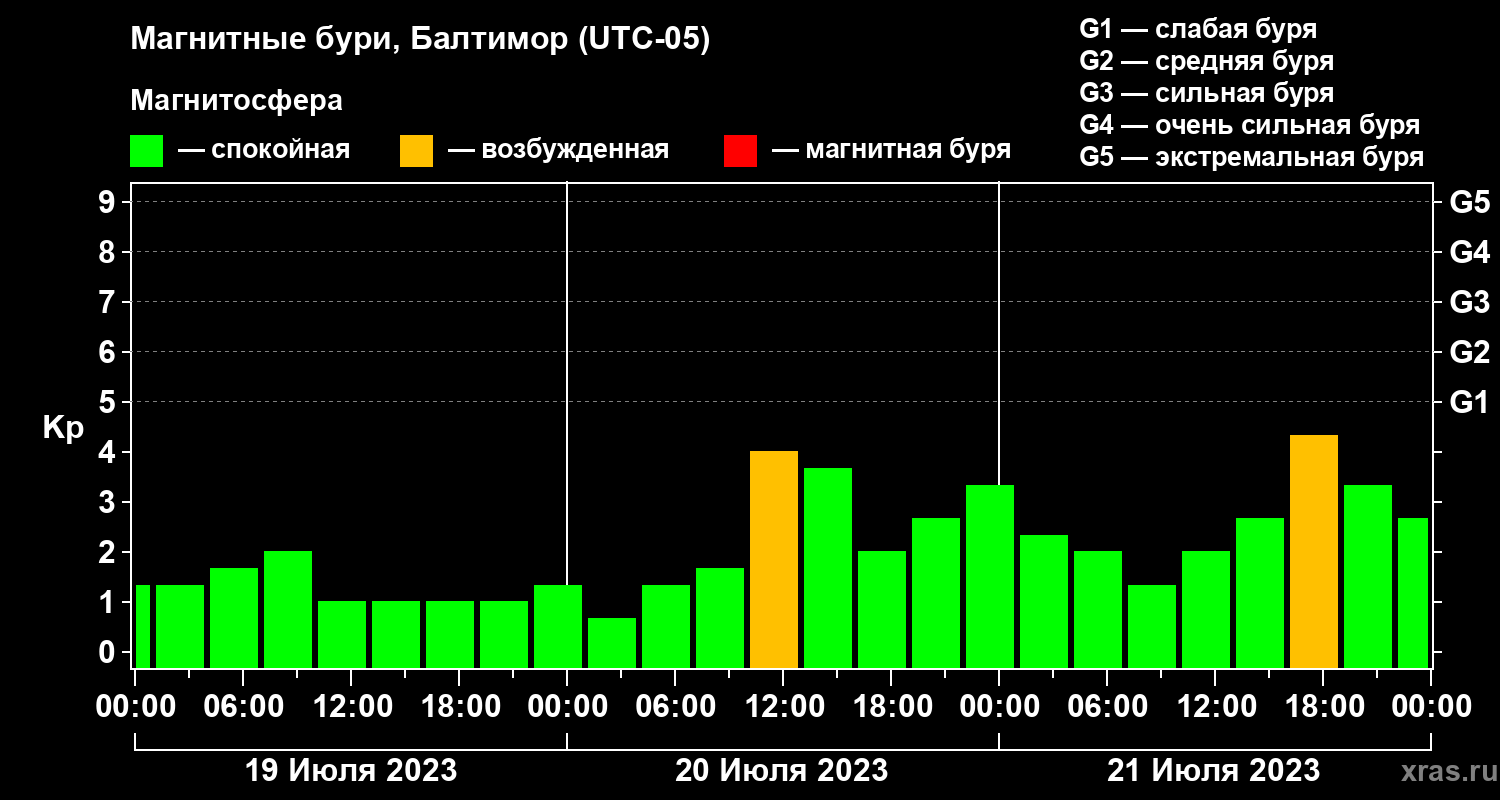
Task: Select the title 'Магнитные бури, Балтимор (UTC-05)'
Action: 420,41
